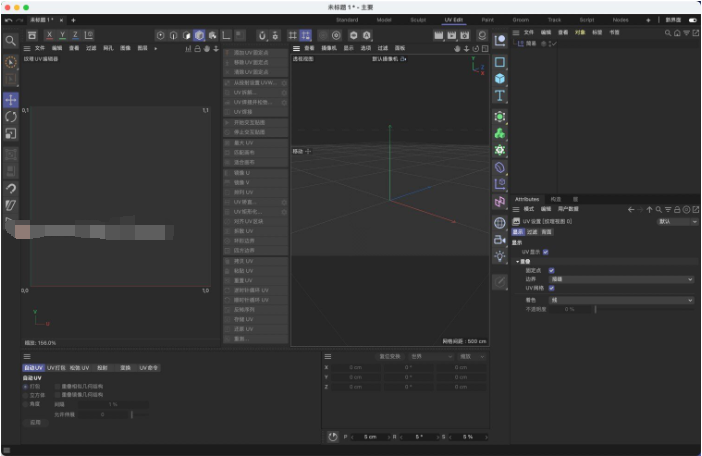Click the render view clapperboard icon
This screenshot has height=456, width=702.
pos(439,35)
